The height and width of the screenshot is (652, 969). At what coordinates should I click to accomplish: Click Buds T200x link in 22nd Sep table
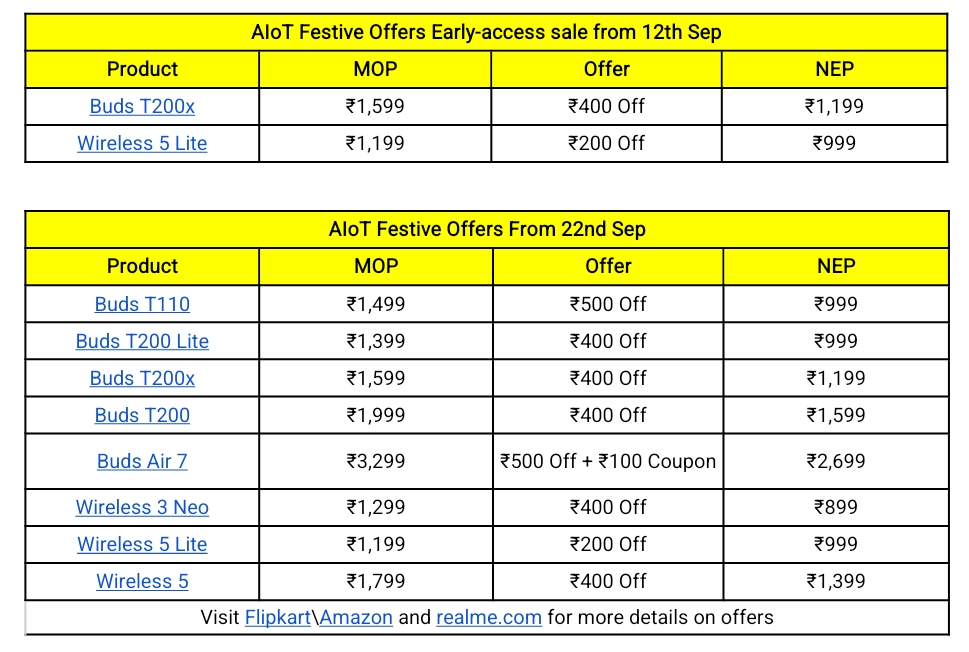pyautogui.click(x=142, y=378)
